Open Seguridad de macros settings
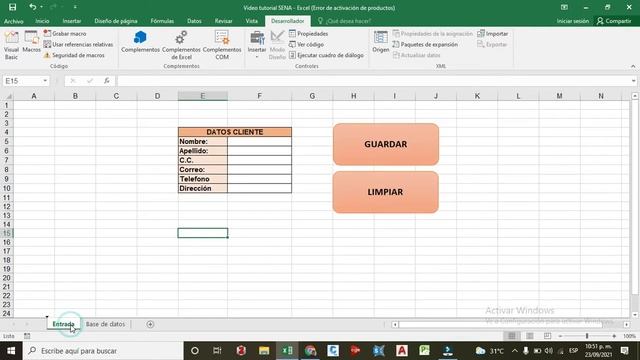This screenshot has width=640, height=360. pyautogui.click(x=74, y=55)
